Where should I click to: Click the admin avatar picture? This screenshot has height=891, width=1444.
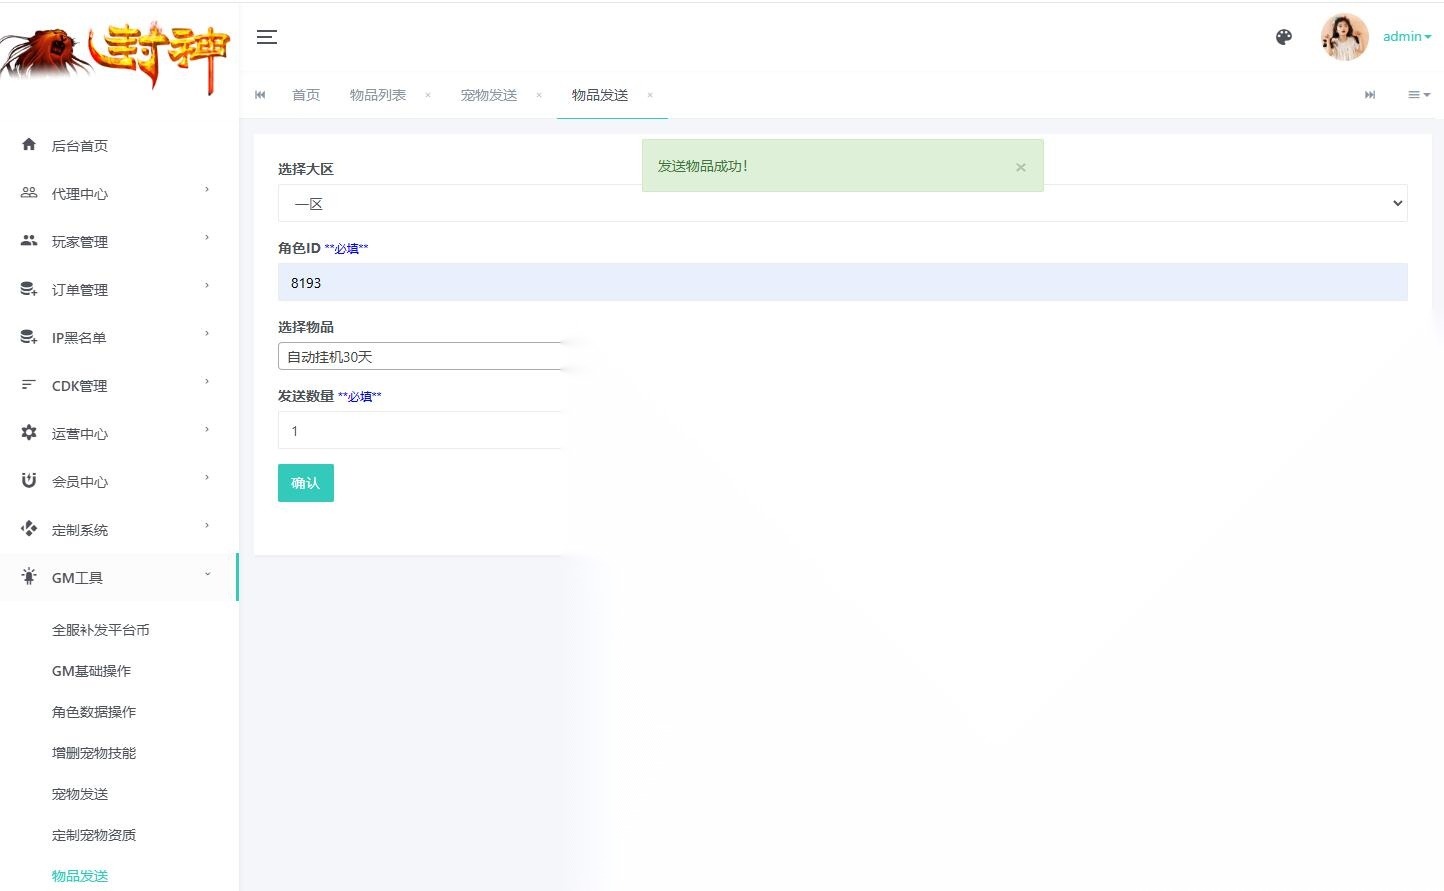tap(1344, 37)
